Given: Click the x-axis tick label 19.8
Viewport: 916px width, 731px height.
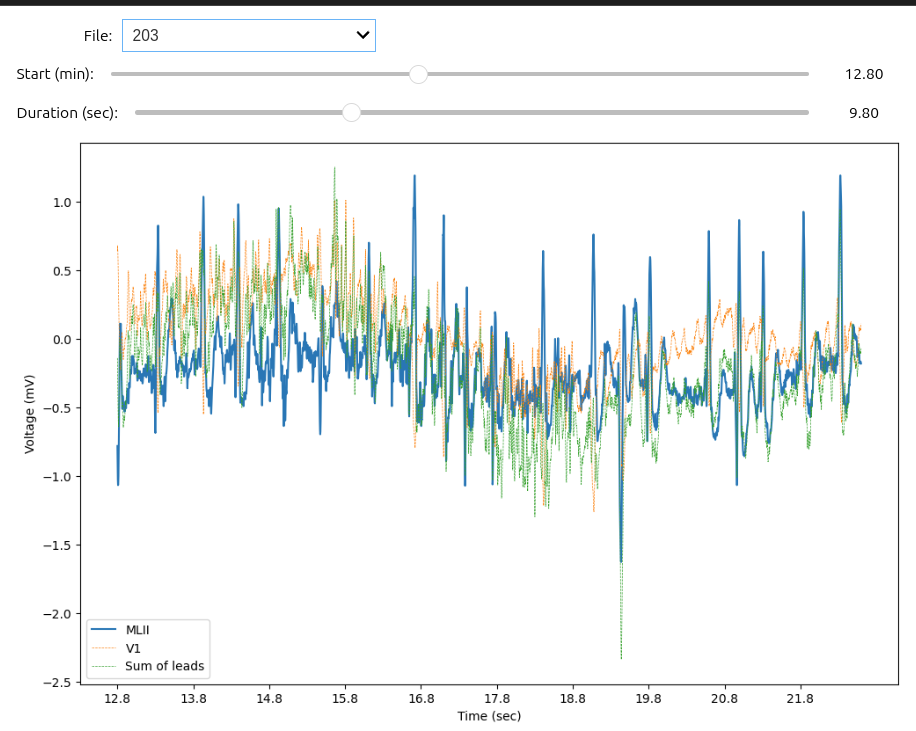Looking at the screenshot, I should [648, 699].
